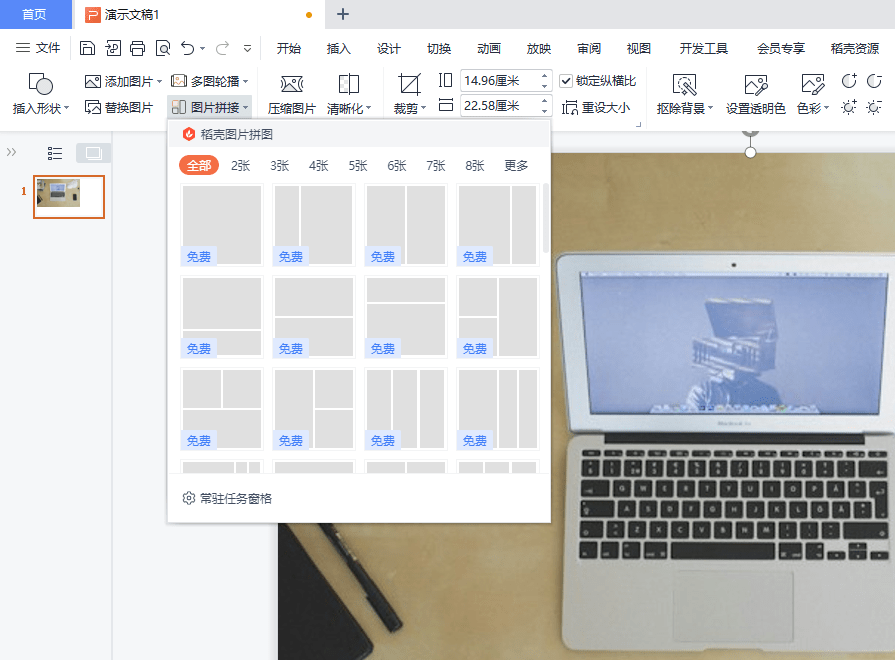This screenshot has width=895, height=660.
Task: Click the Print icon in quick toolbar
Action: tap(137, 48)
